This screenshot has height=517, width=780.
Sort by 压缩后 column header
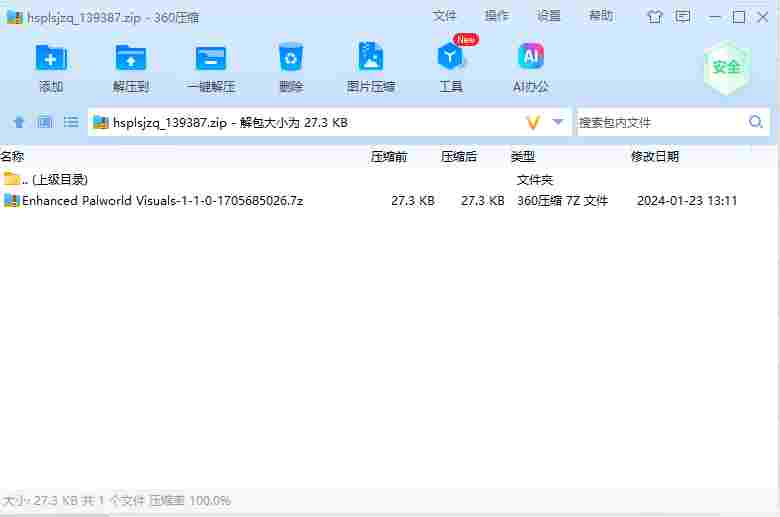(459, 157)
